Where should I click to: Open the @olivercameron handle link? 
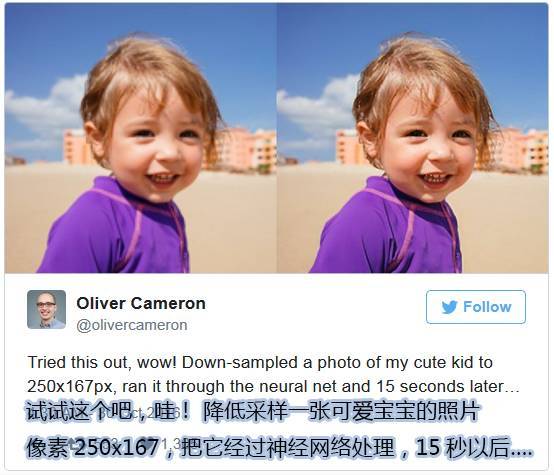pos(132,325)
